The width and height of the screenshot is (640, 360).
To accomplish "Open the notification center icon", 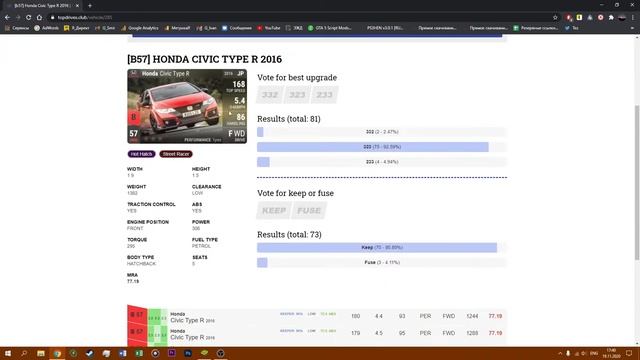I will 629,353.
